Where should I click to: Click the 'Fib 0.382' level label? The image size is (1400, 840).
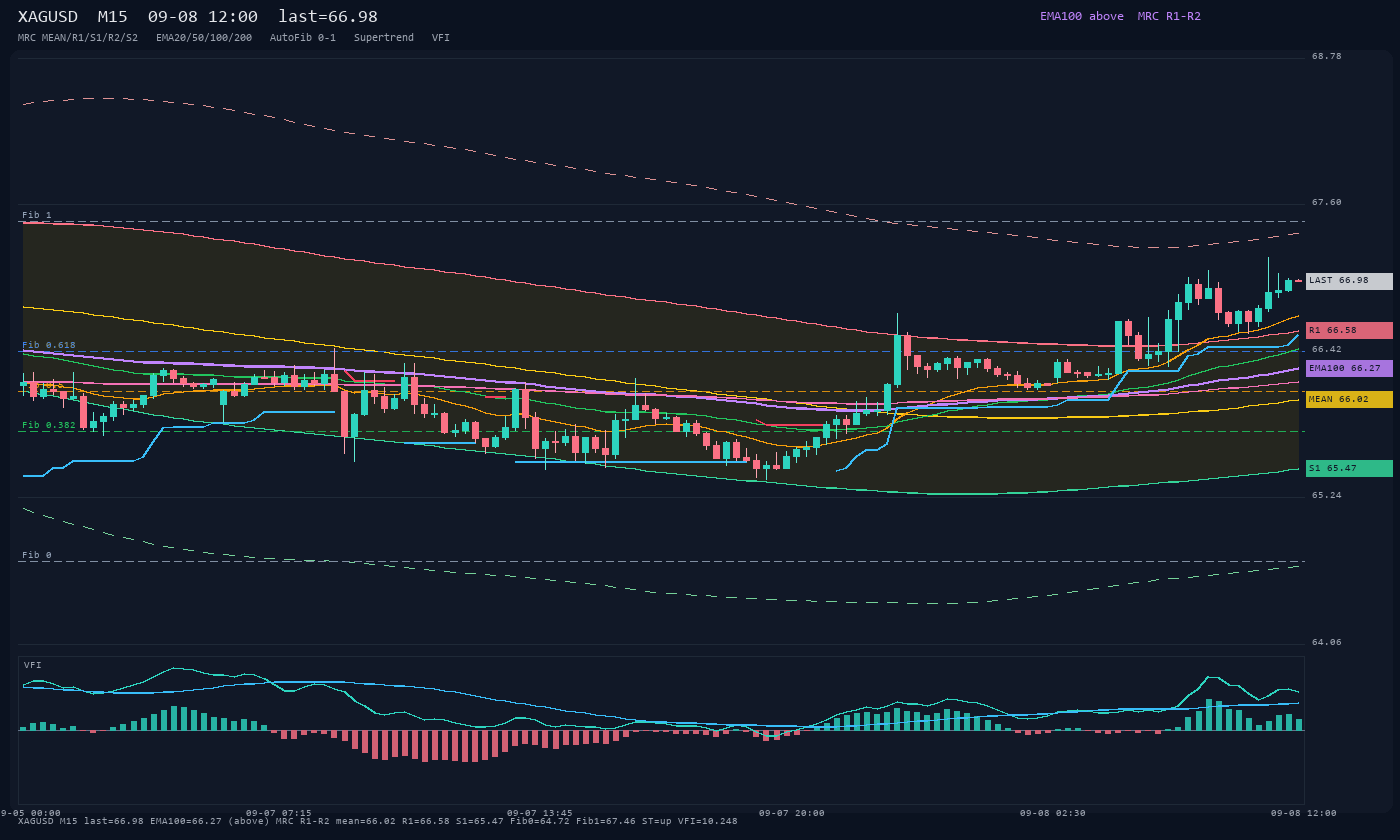pyautogui.click(x=49, y=425)
